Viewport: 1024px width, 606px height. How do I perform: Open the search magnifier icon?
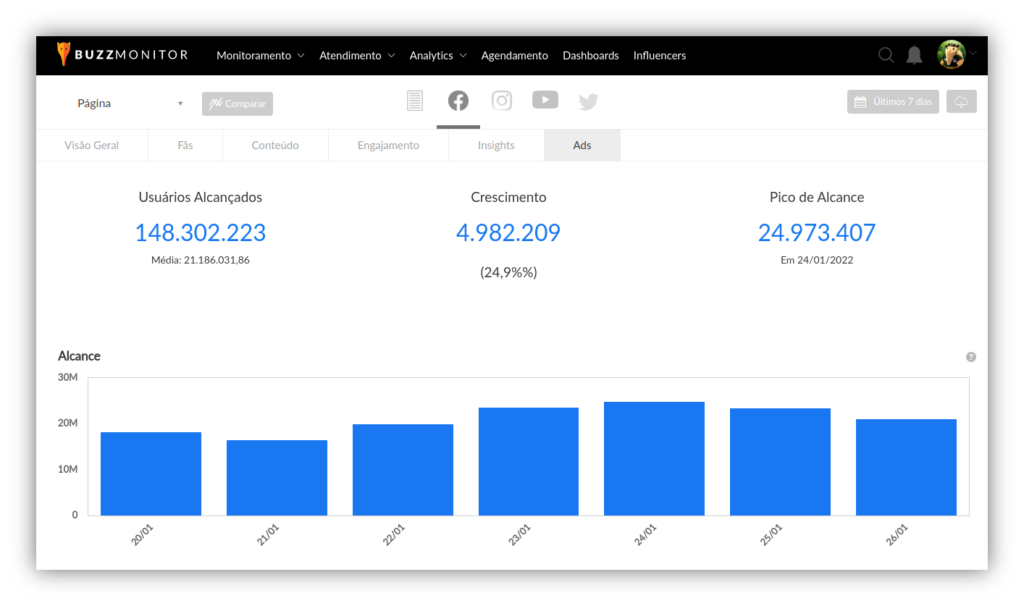[886, 55]
